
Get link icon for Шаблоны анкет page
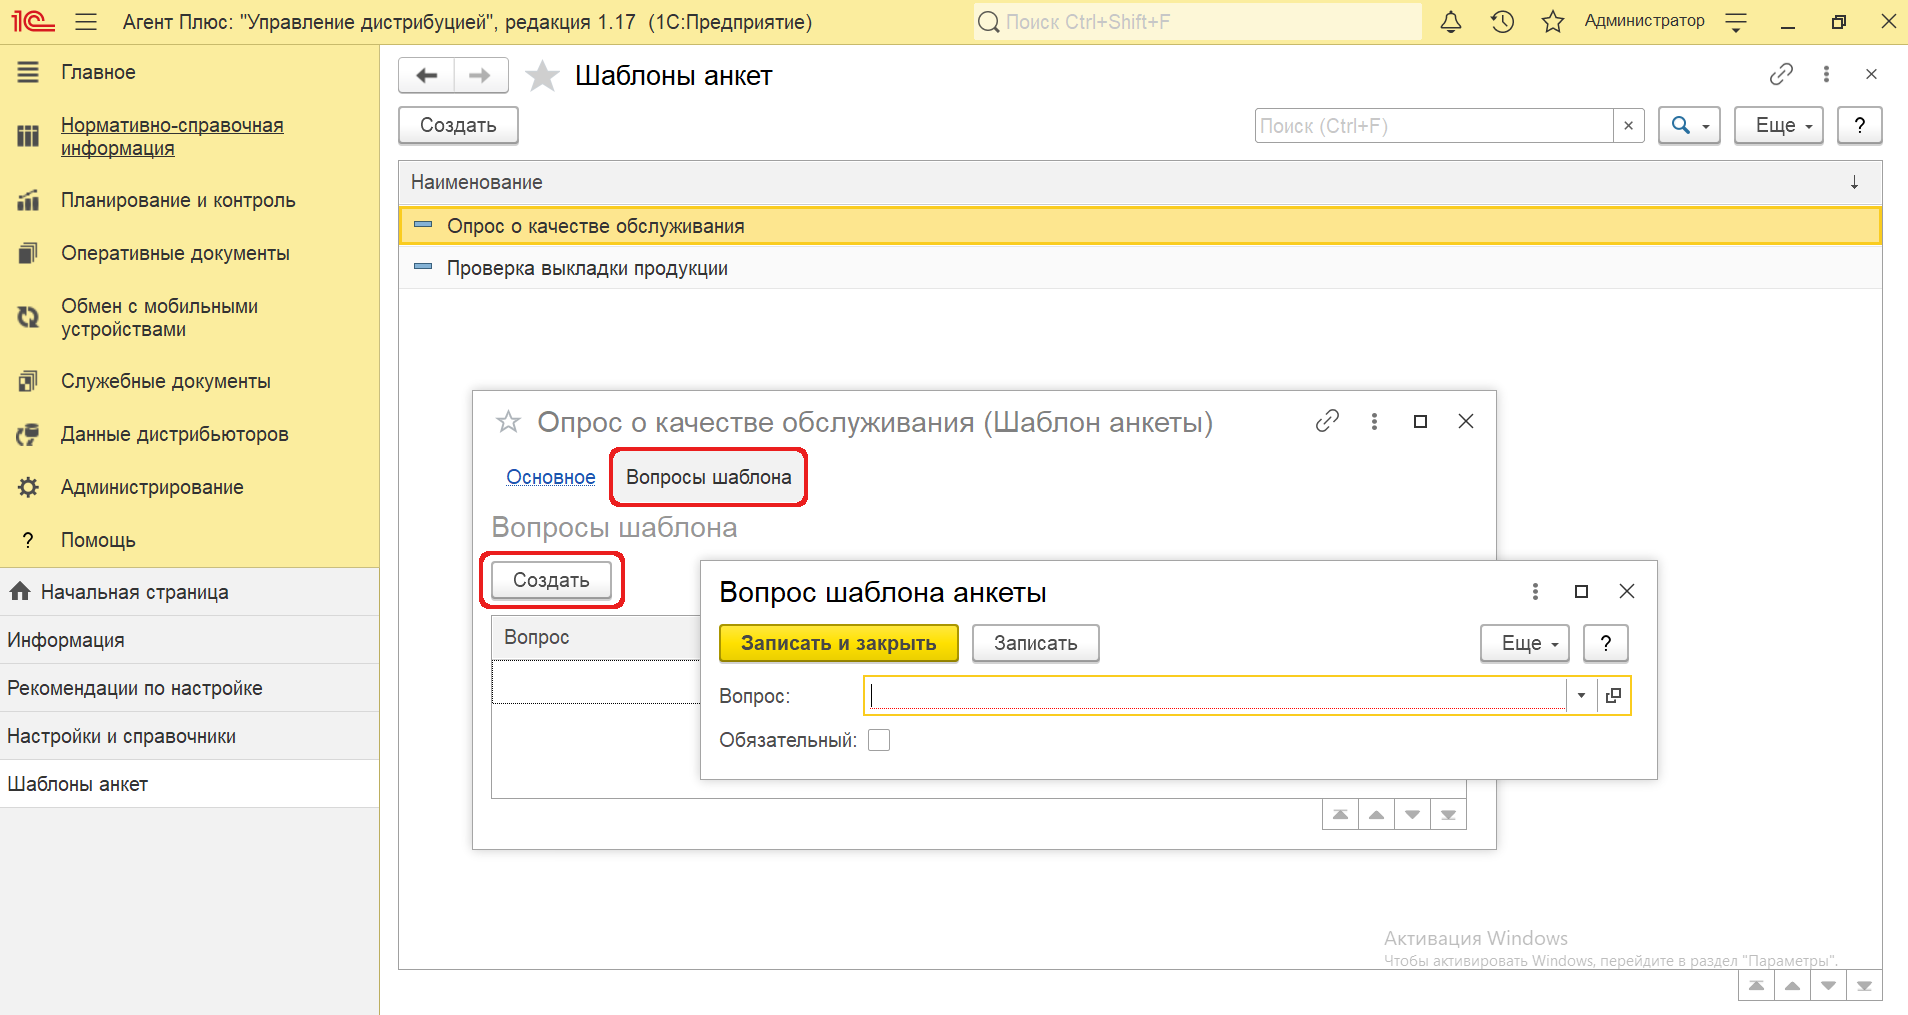coord(1781,74)
